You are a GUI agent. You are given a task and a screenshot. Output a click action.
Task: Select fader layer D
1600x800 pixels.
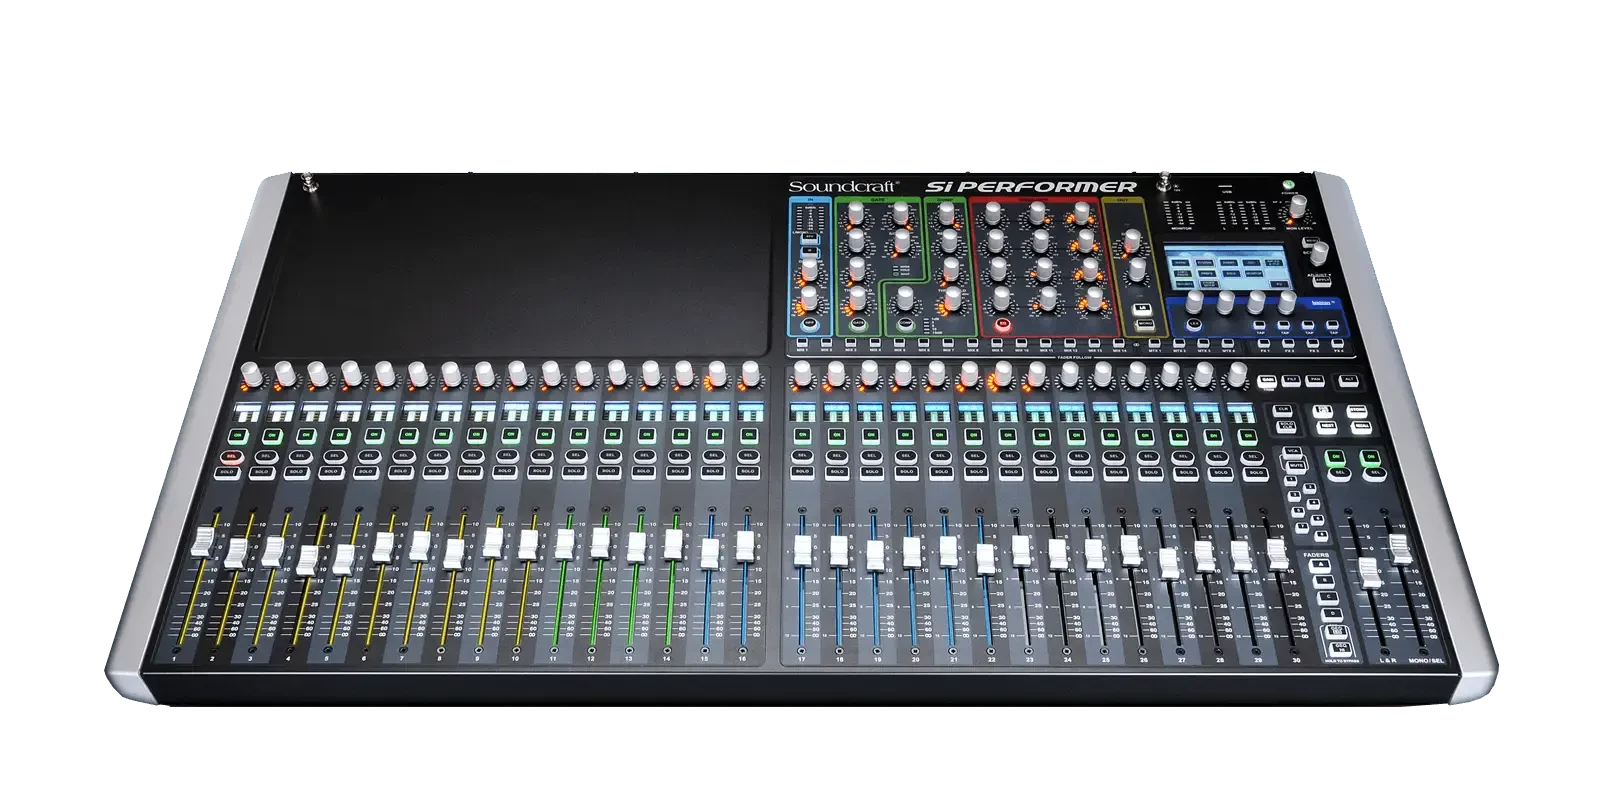[x=1332, y=614]
